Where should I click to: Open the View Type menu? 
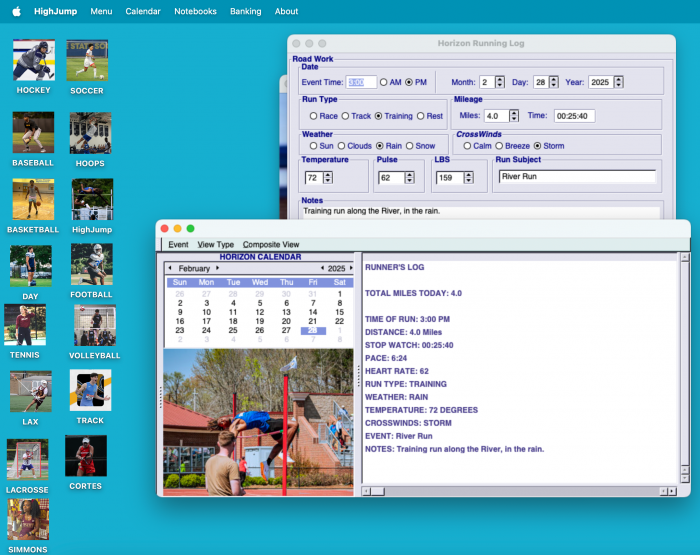[215, 244]
